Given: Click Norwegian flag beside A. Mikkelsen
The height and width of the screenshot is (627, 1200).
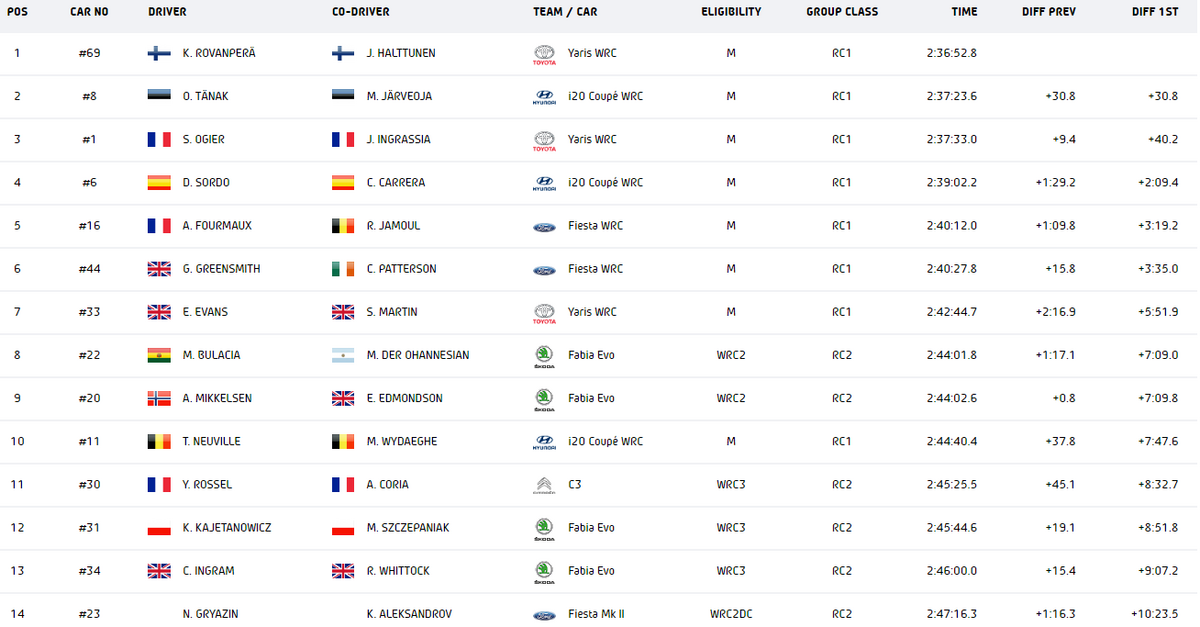Looking at the screenshot, I should pos(159,398).
